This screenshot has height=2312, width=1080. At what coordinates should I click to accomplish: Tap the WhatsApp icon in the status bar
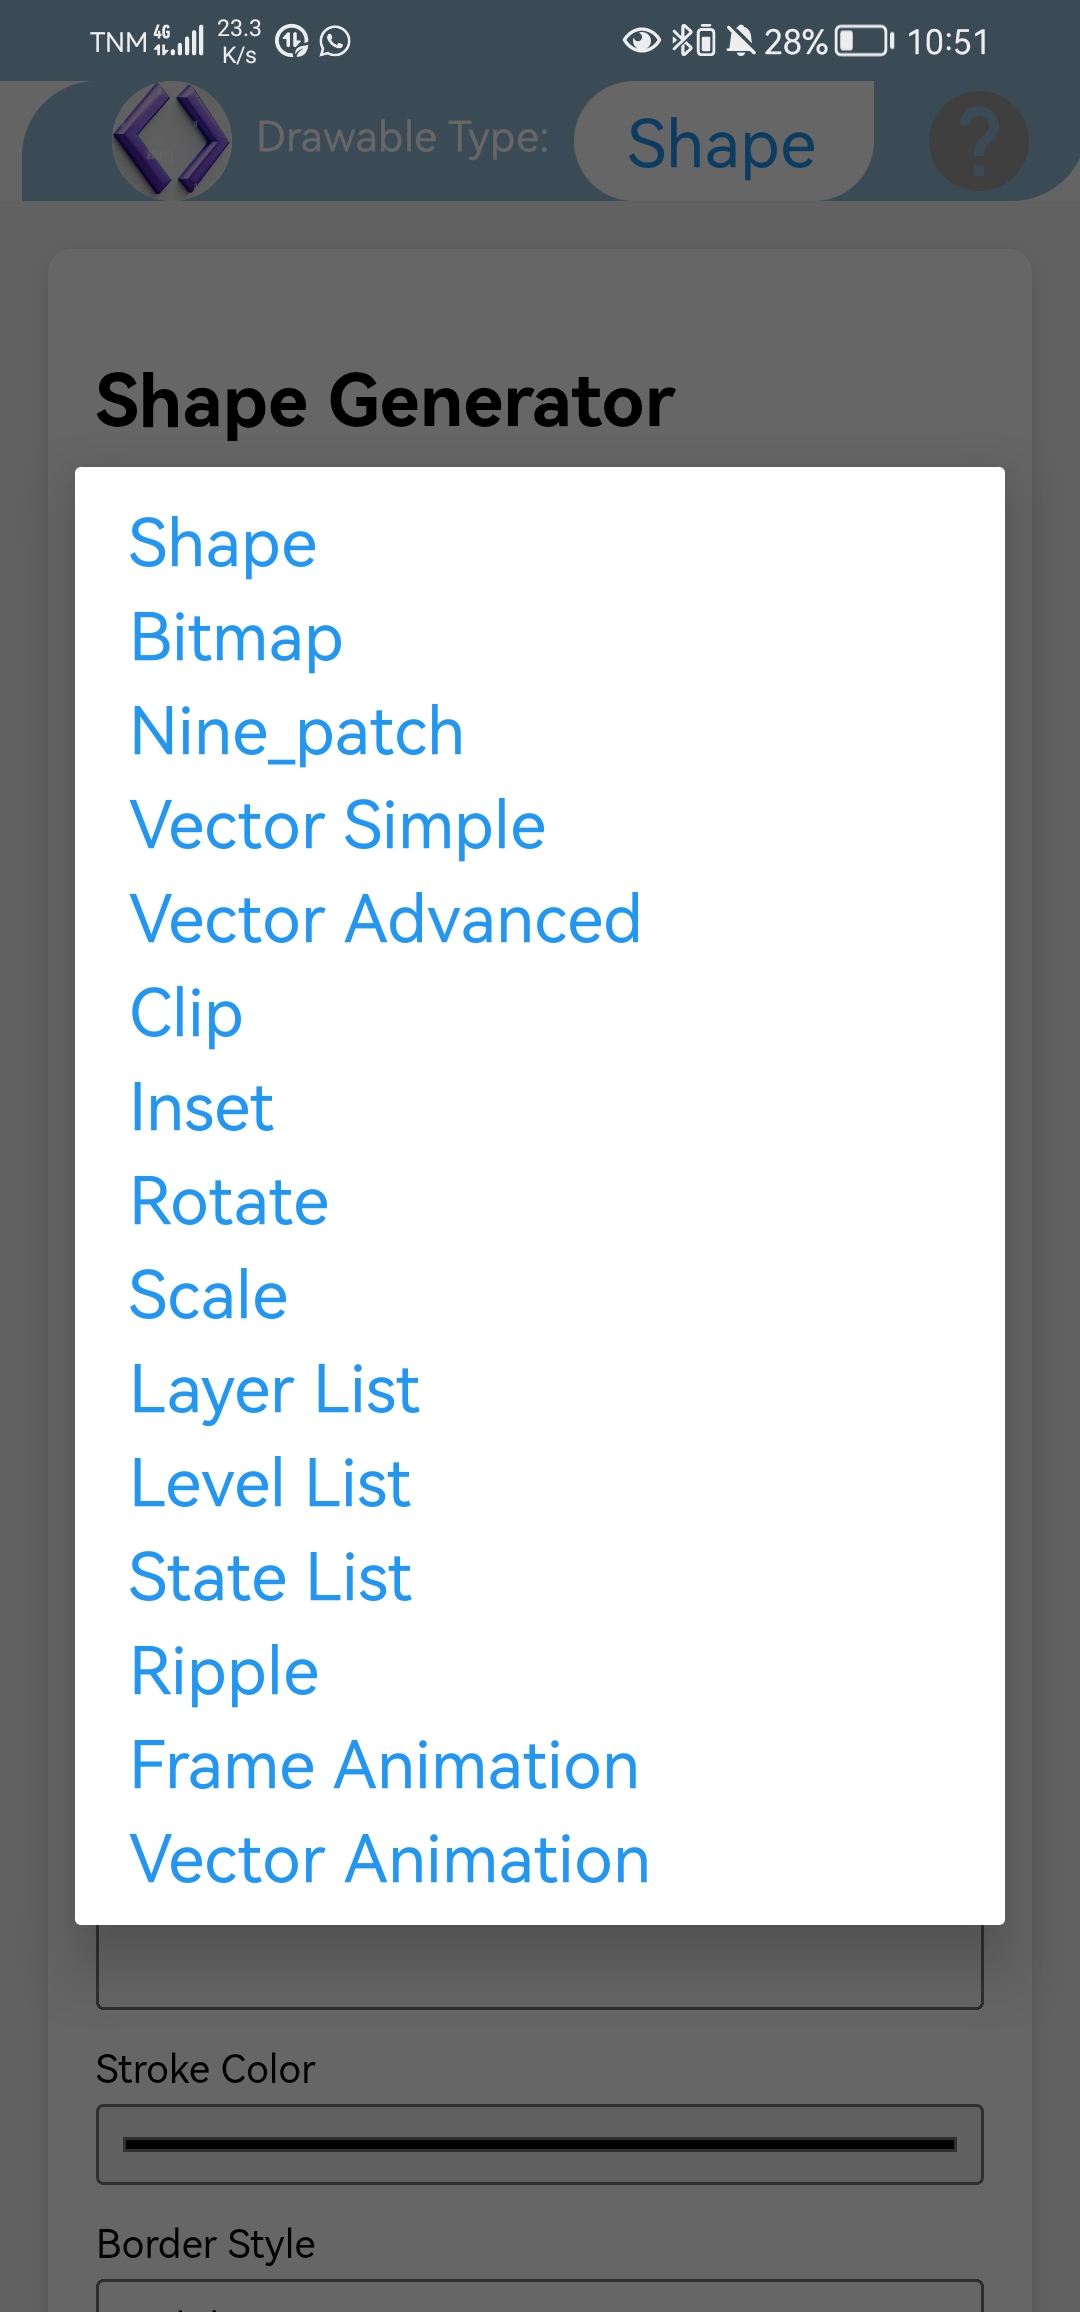[x=333, y=42]
